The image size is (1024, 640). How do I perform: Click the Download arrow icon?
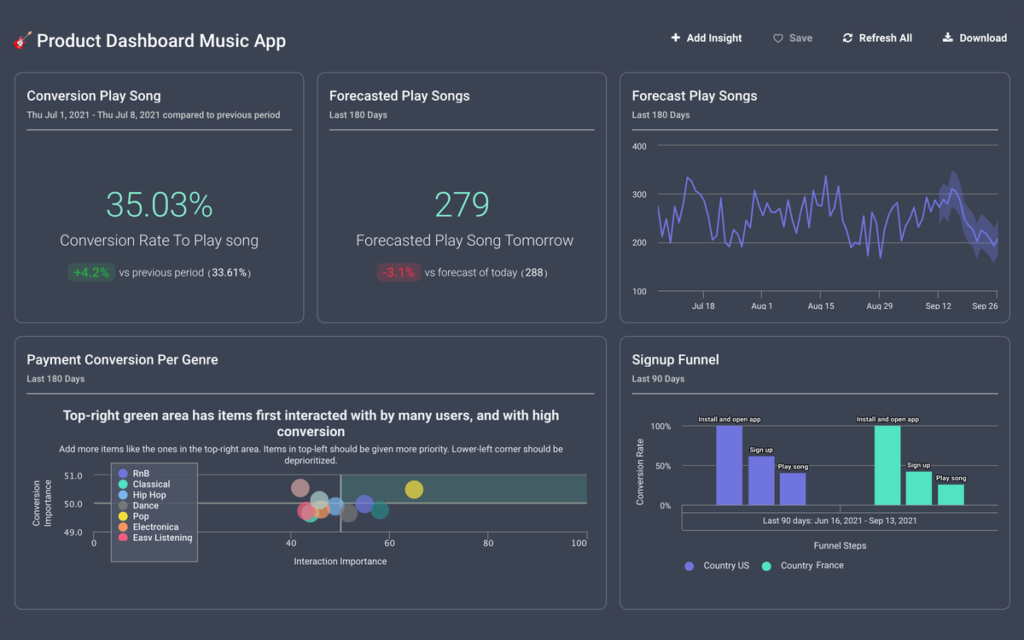coord(948,37)
